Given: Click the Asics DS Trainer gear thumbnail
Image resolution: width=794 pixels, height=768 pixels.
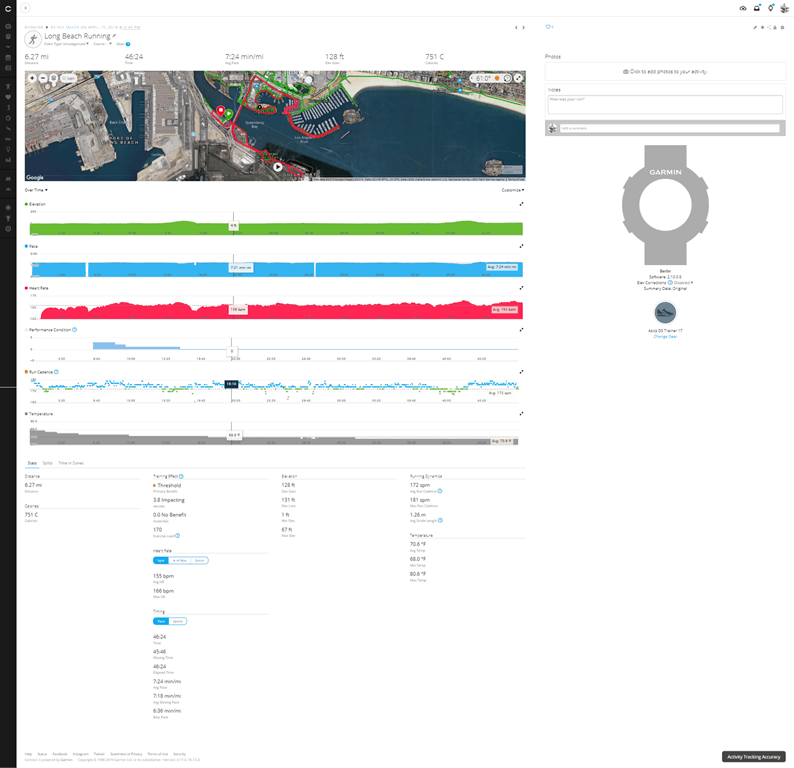Looking at the screenshot, I should tap(665, 313).
